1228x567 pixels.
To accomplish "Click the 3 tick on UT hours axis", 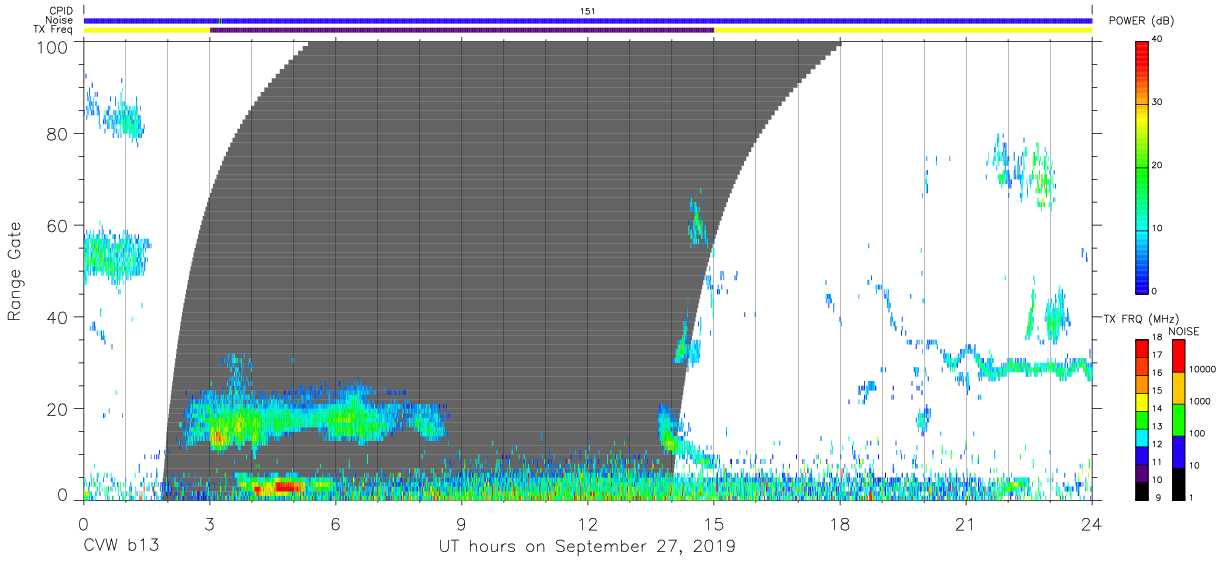I will point(209,523).
